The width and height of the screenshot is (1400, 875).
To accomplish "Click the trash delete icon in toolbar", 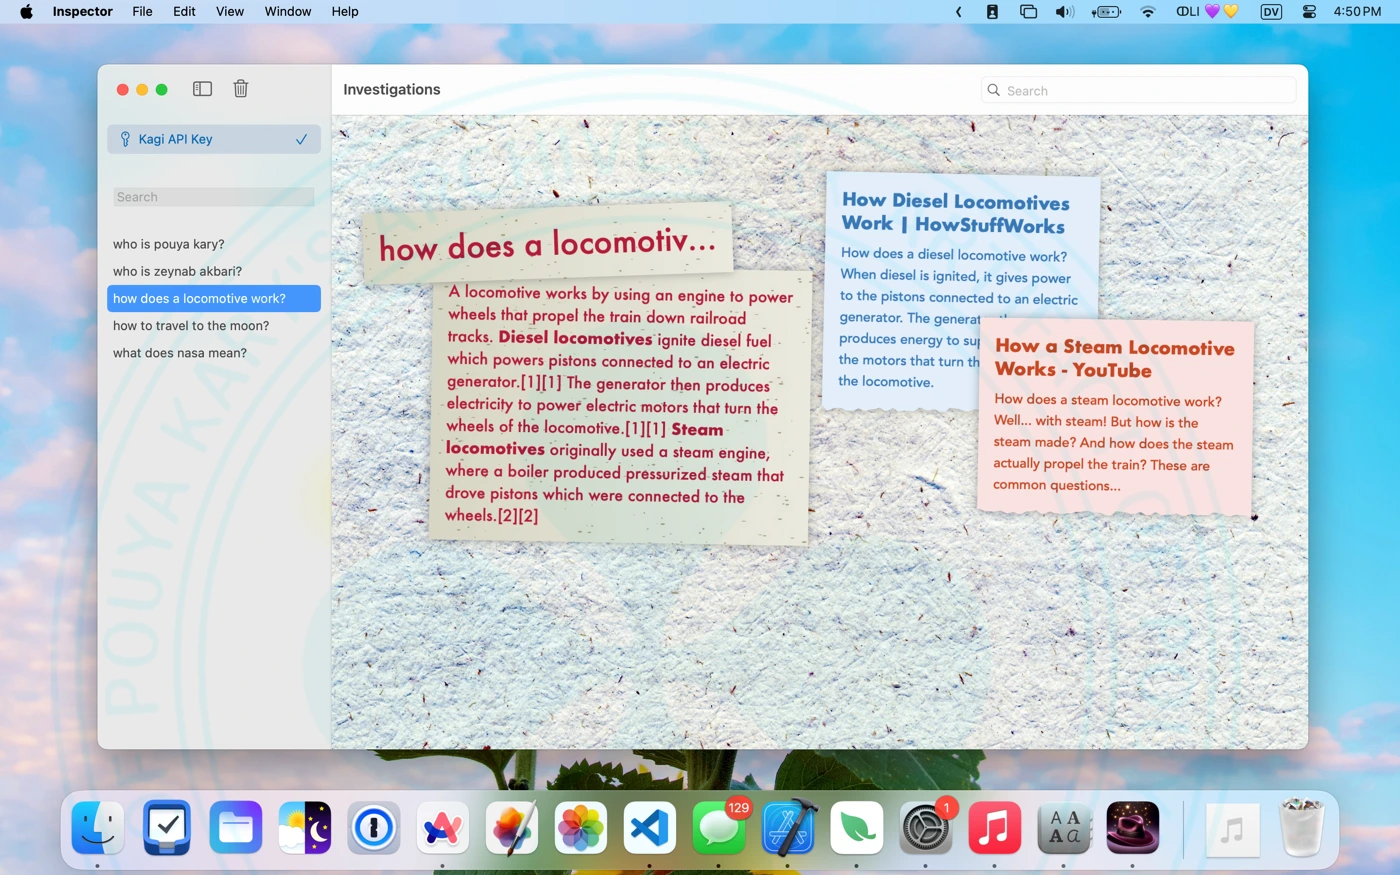I will pos(241,89).
